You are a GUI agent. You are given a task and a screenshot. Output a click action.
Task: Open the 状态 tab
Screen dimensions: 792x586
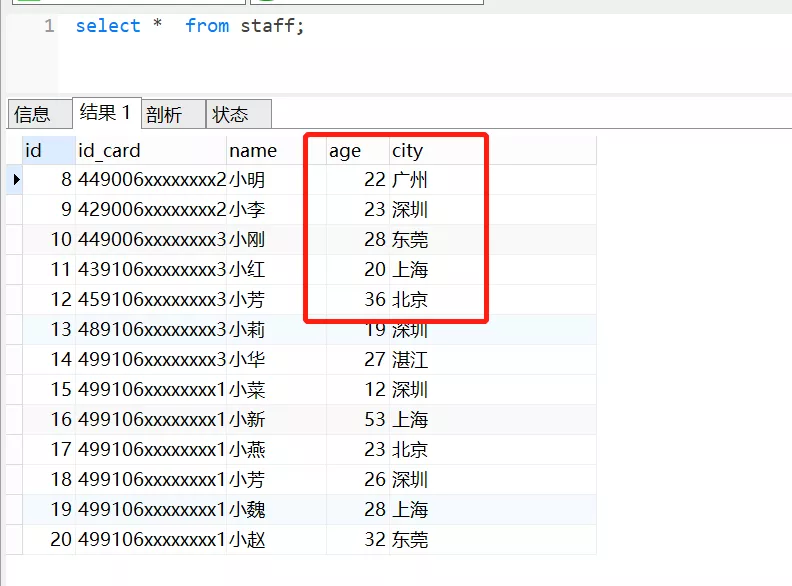point(238,114)
